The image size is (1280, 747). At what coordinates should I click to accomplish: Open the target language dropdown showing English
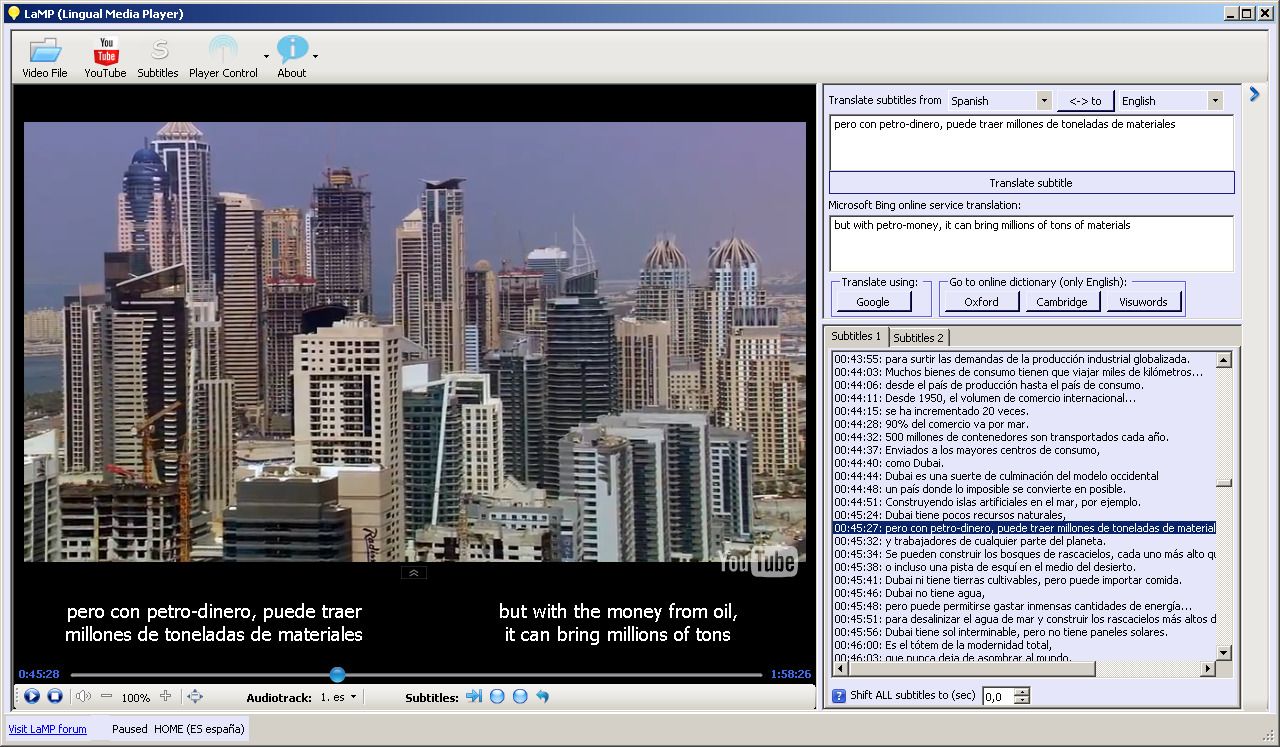1213,100
